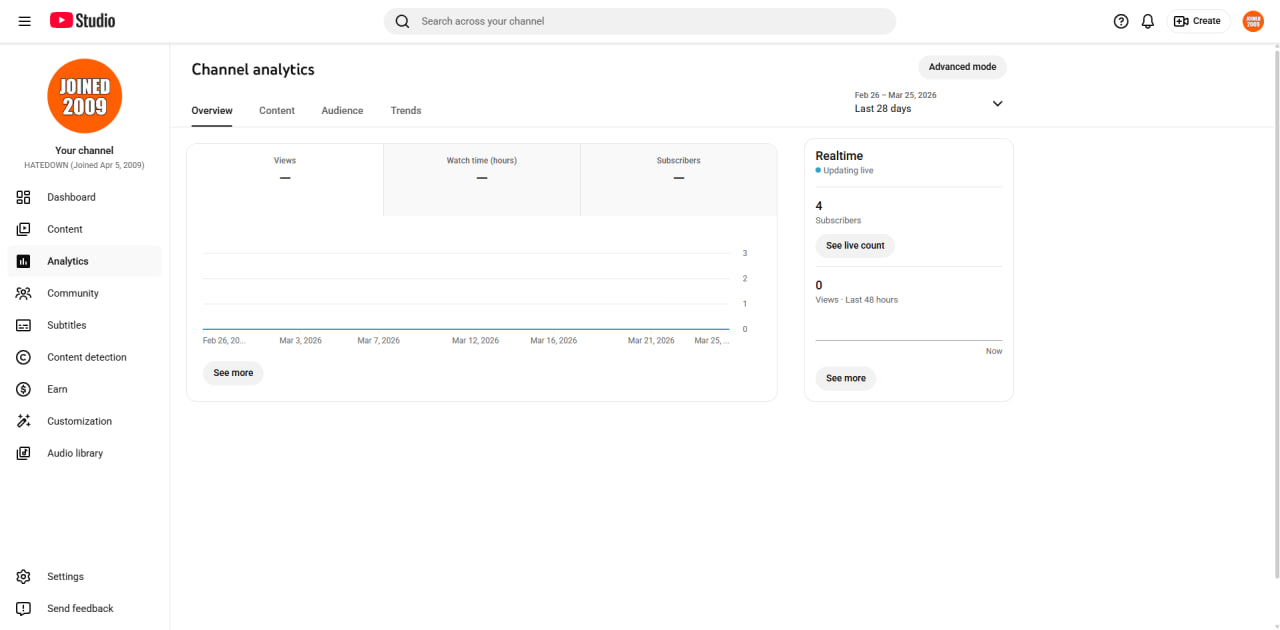
Task: Select the Subscribers metric card
Action: 679,180
